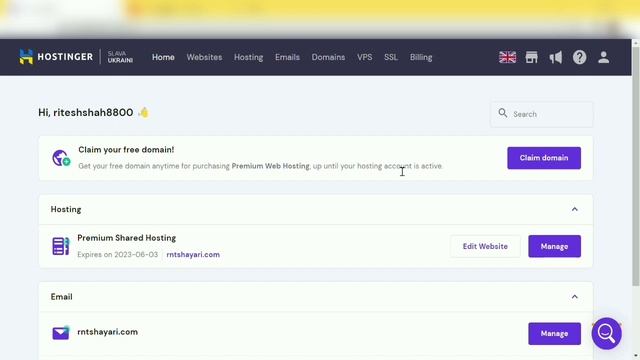
Task: Open the Domains menu
Action: 329,57
